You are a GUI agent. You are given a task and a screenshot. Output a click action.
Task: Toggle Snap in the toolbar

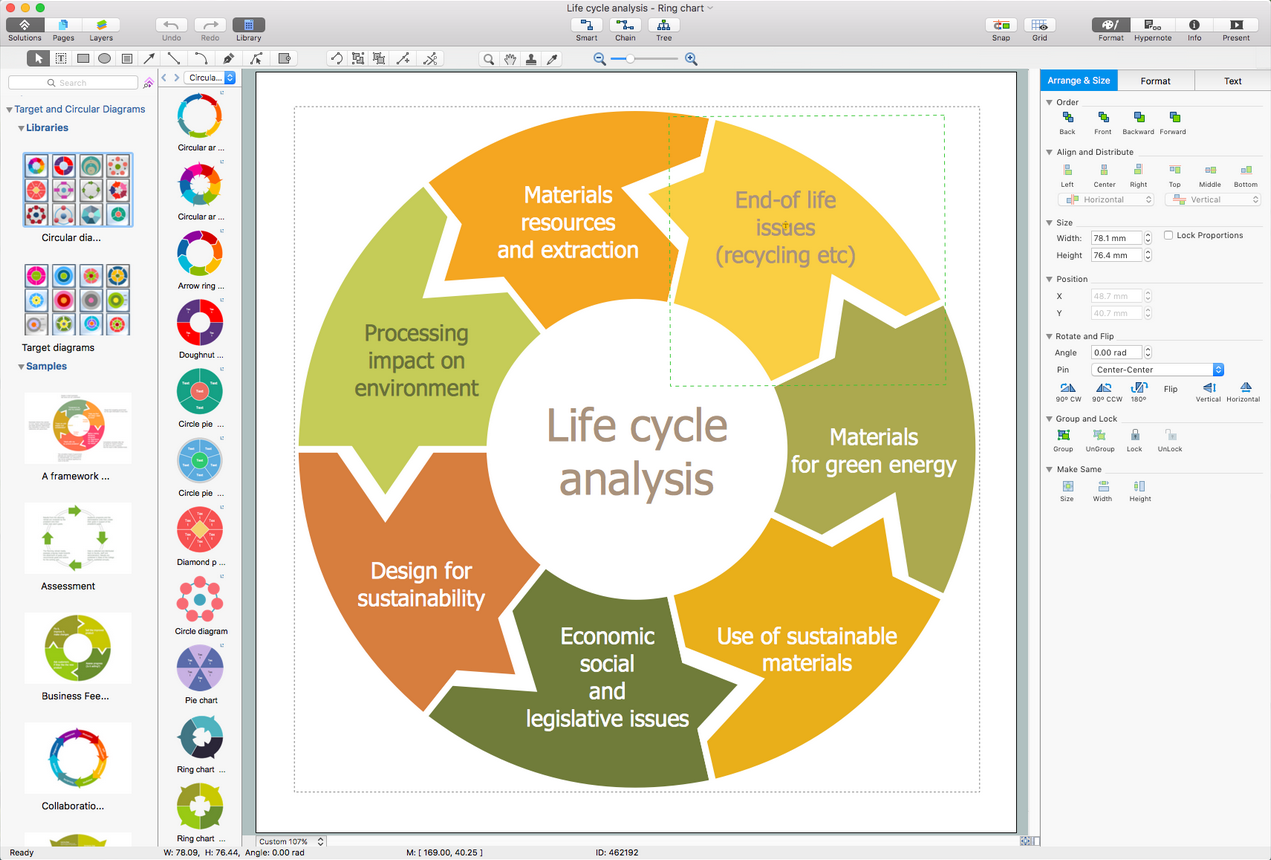tap(1001, 25)
